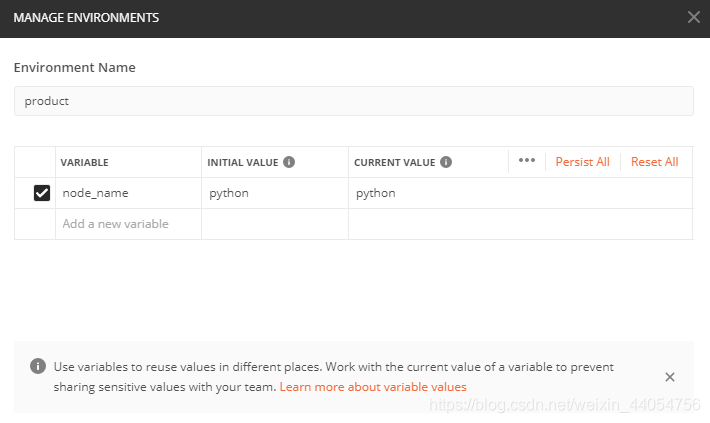Close the Manage Environments dialog

tap(693, 17)
